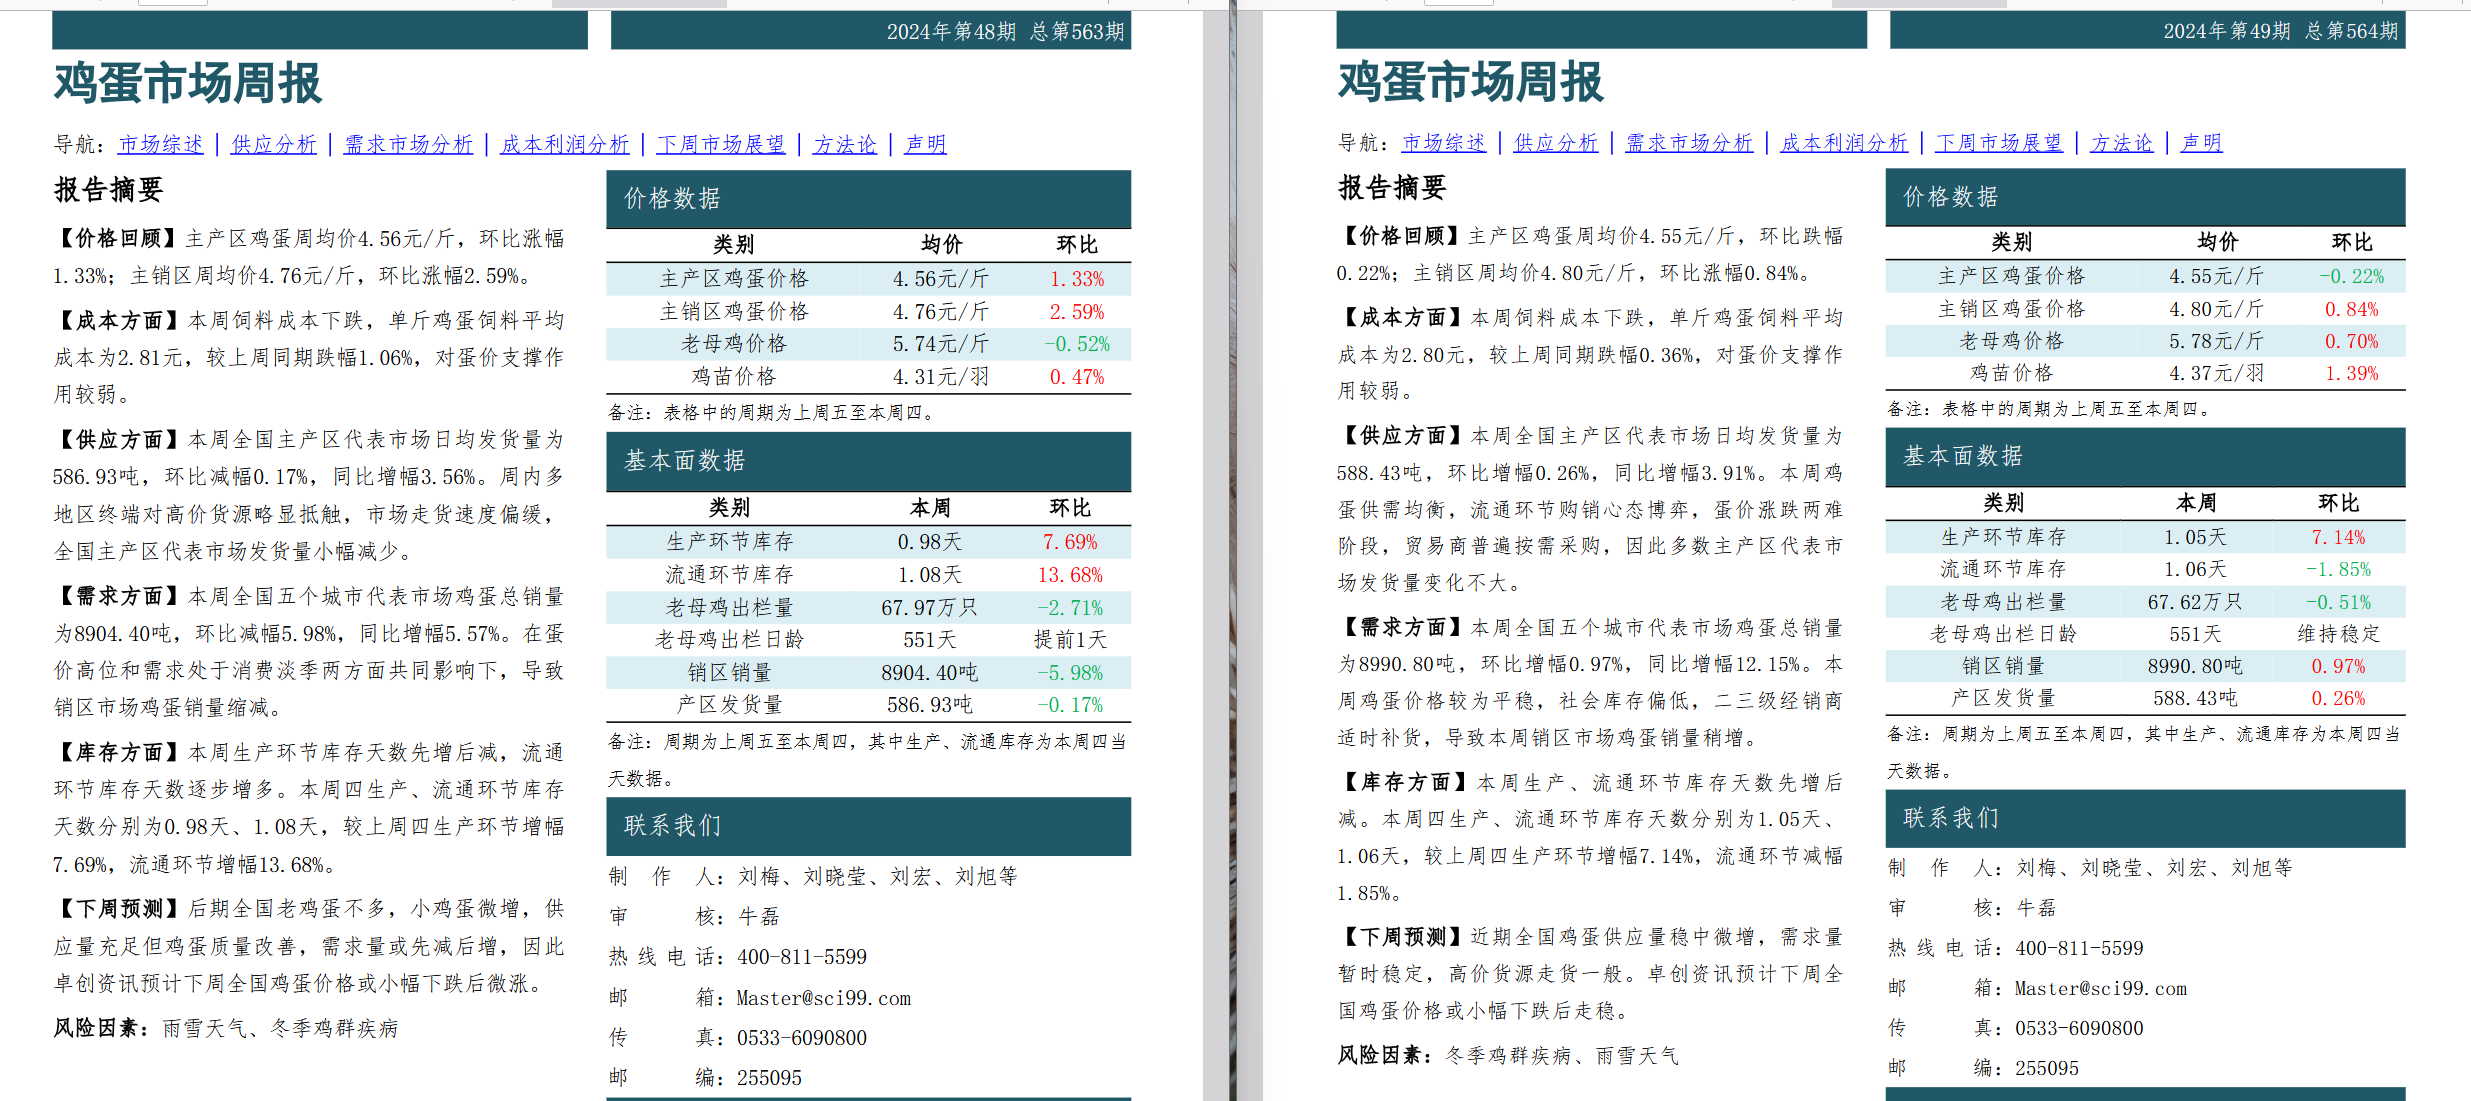
Task: Go to 需求市场分析 in right report
Action: (1688, 143)
